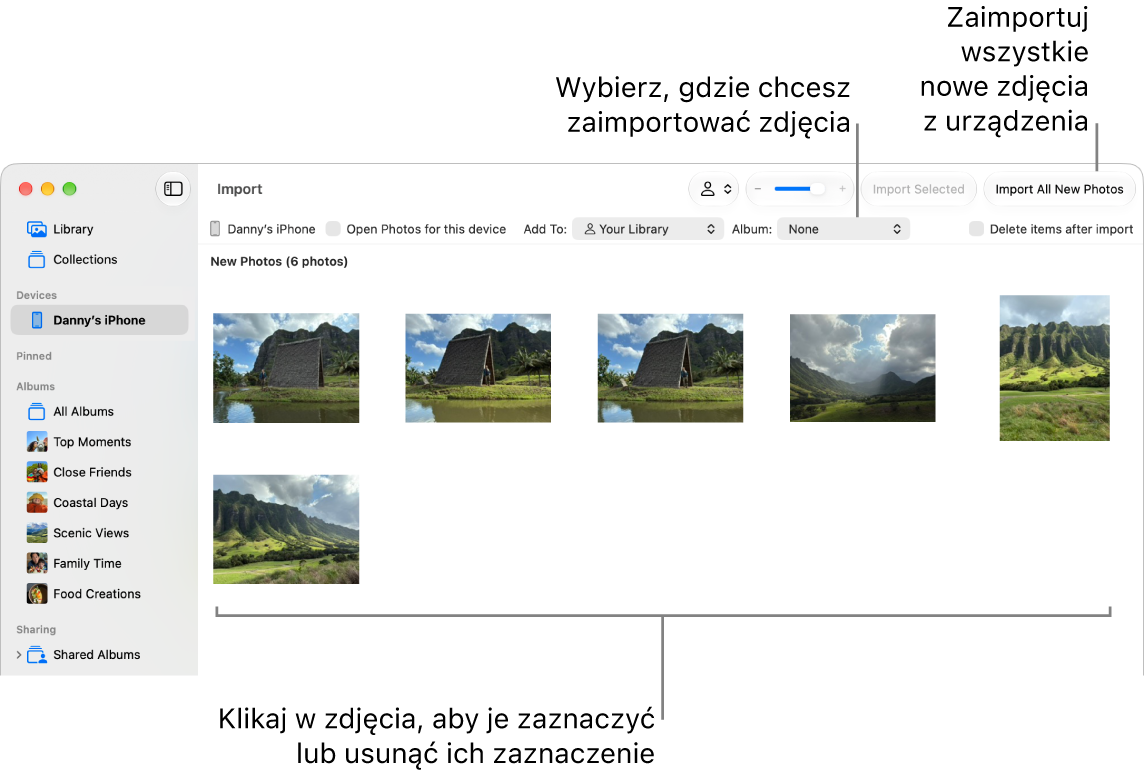Image resolution: width=1144 pixels, height=771 pixels.
Task: Click the Import Selected button
Action: [919, 190]
